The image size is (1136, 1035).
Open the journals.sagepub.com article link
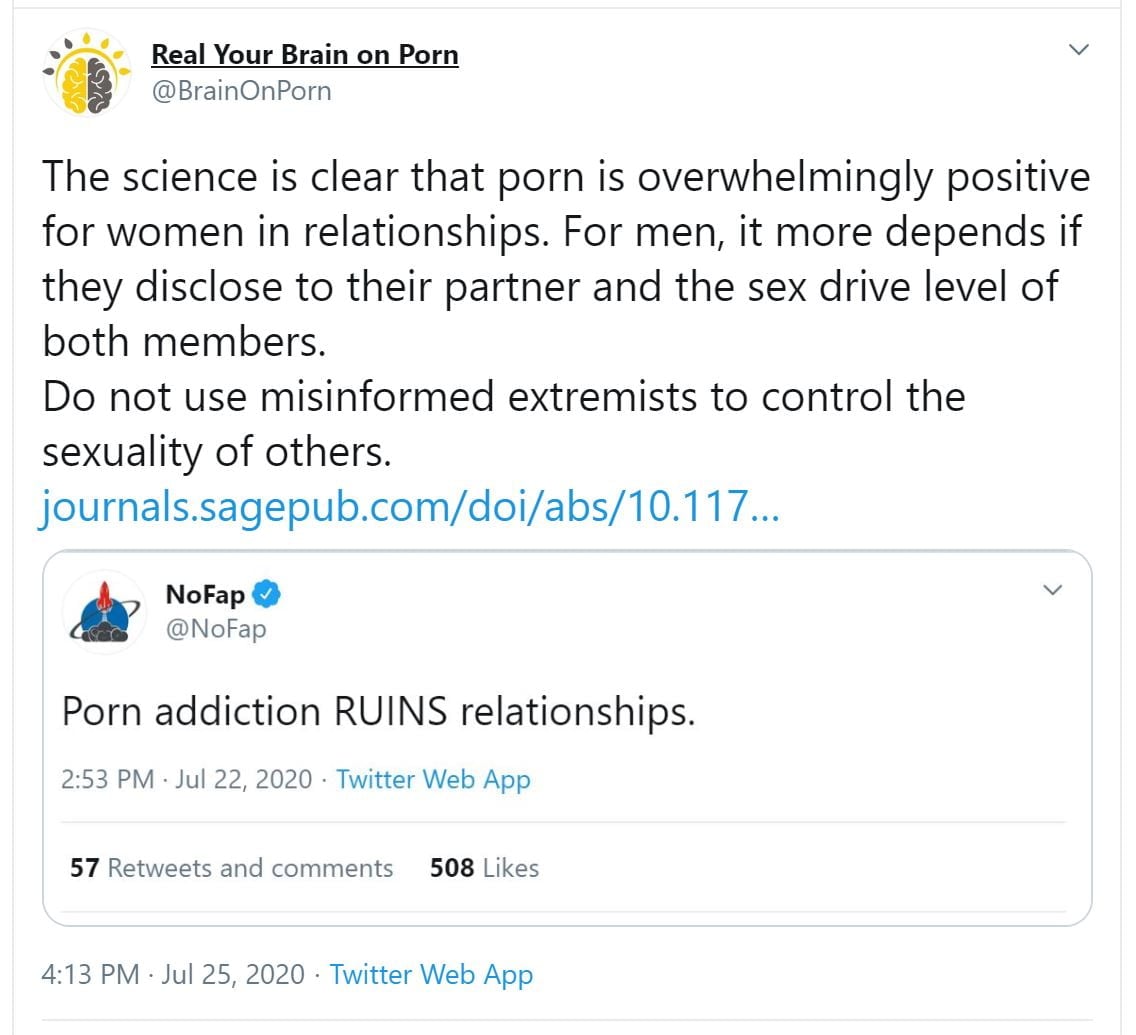409,508
